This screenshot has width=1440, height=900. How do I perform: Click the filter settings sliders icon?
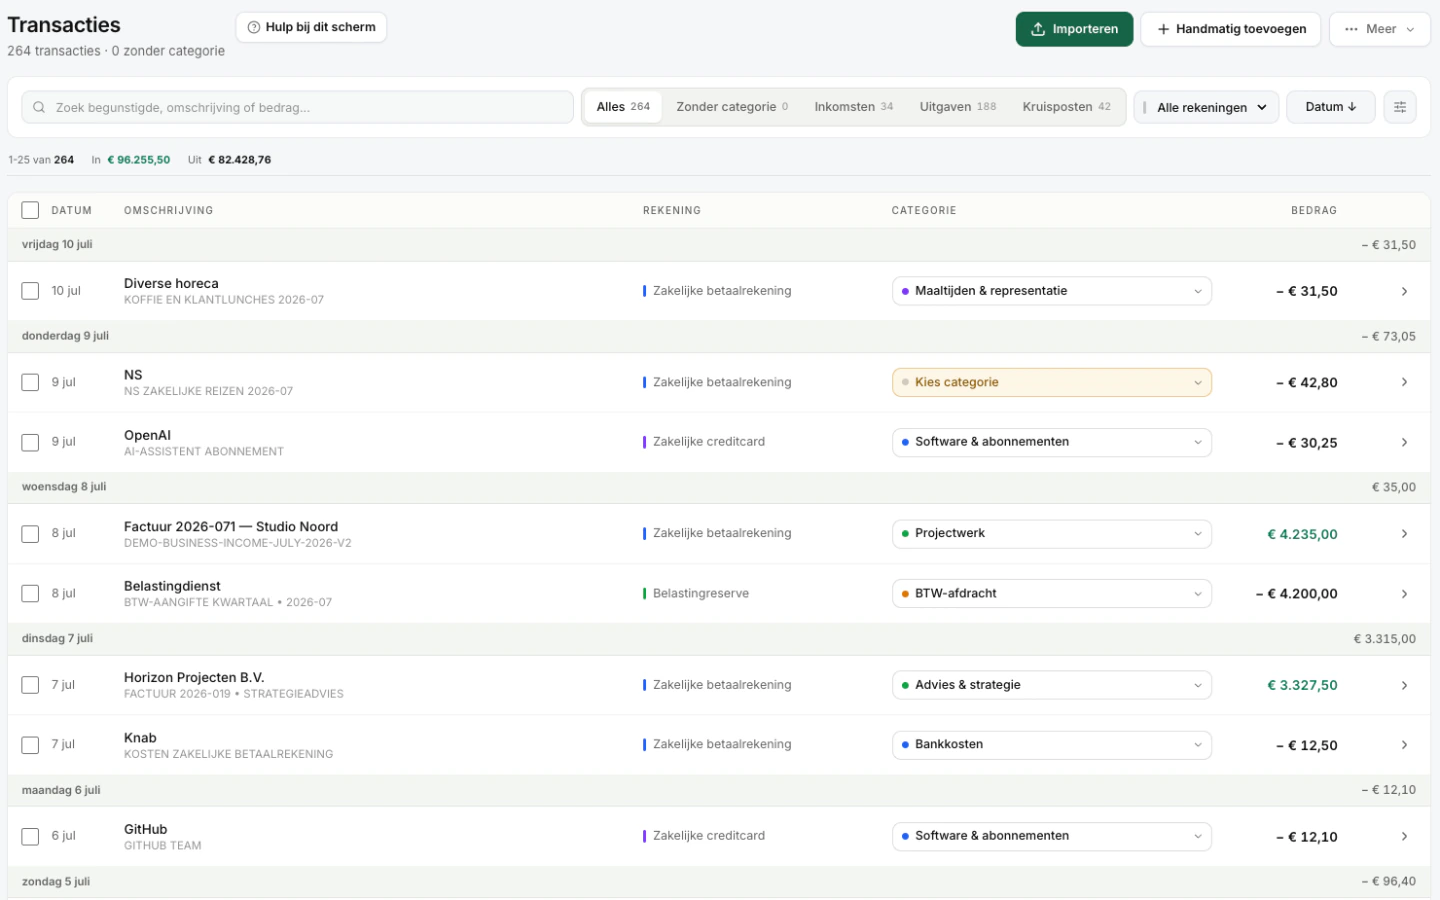1400,107
